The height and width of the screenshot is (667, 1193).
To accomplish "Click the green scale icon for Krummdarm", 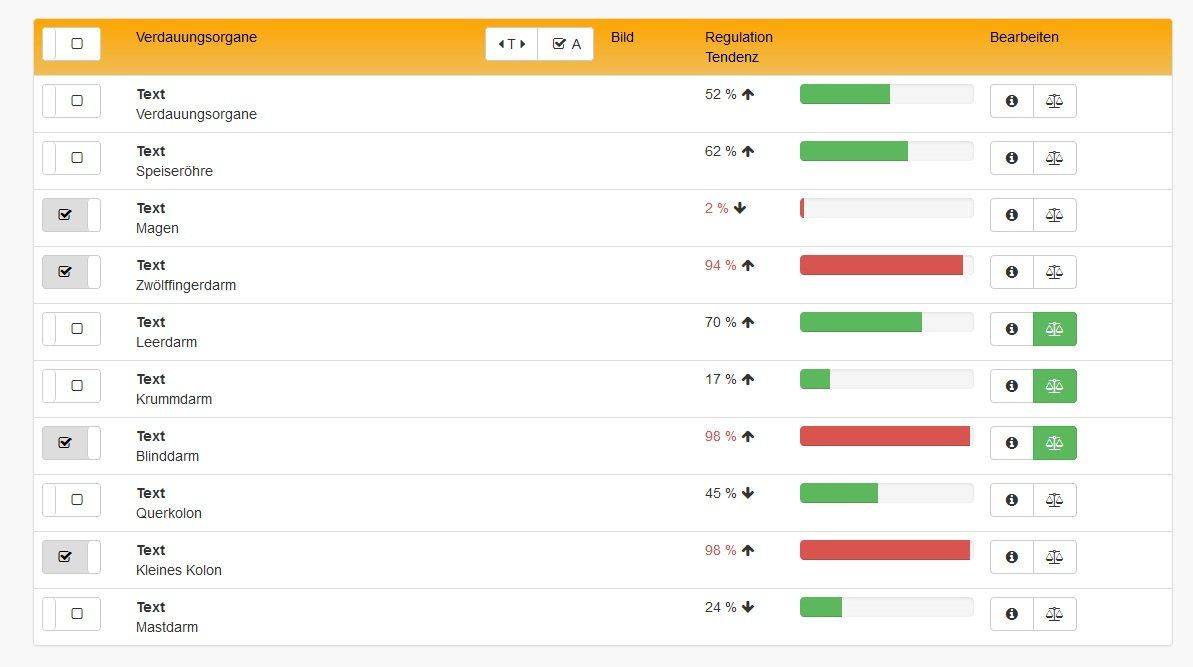I will (x=1054, y=386).
